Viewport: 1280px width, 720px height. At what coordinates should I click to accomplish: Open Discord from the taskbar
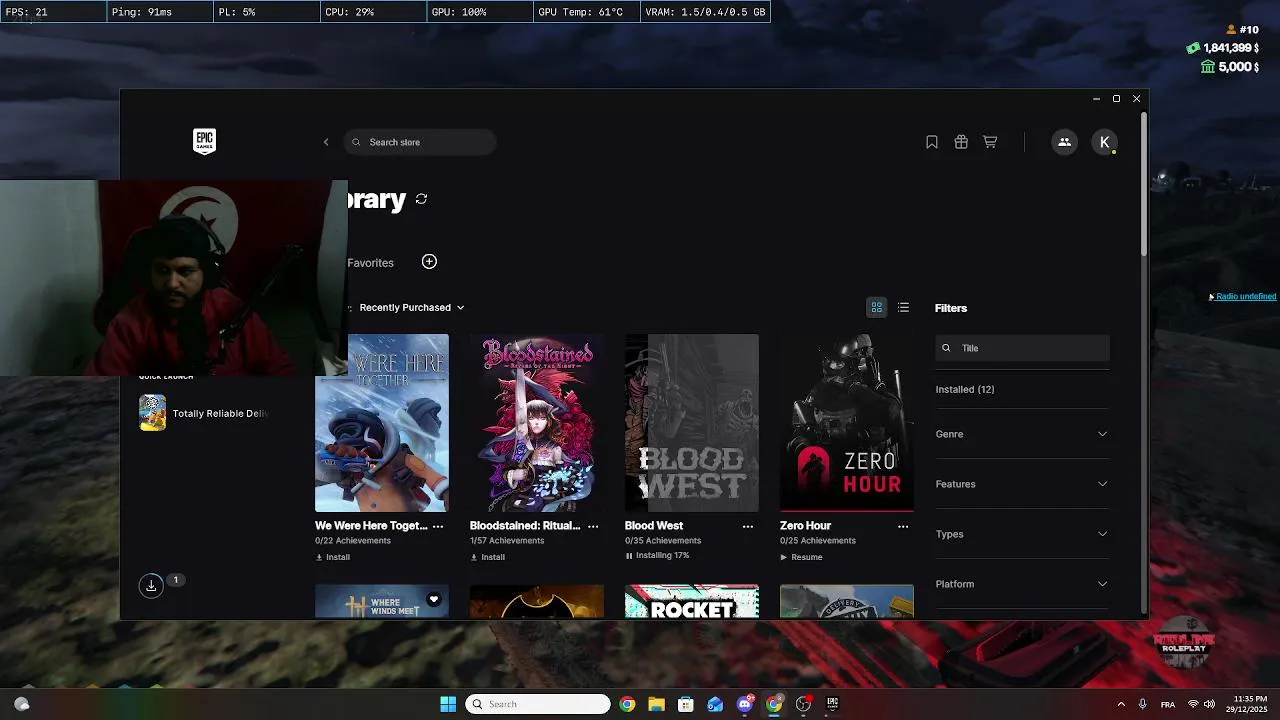click(745, 704)
